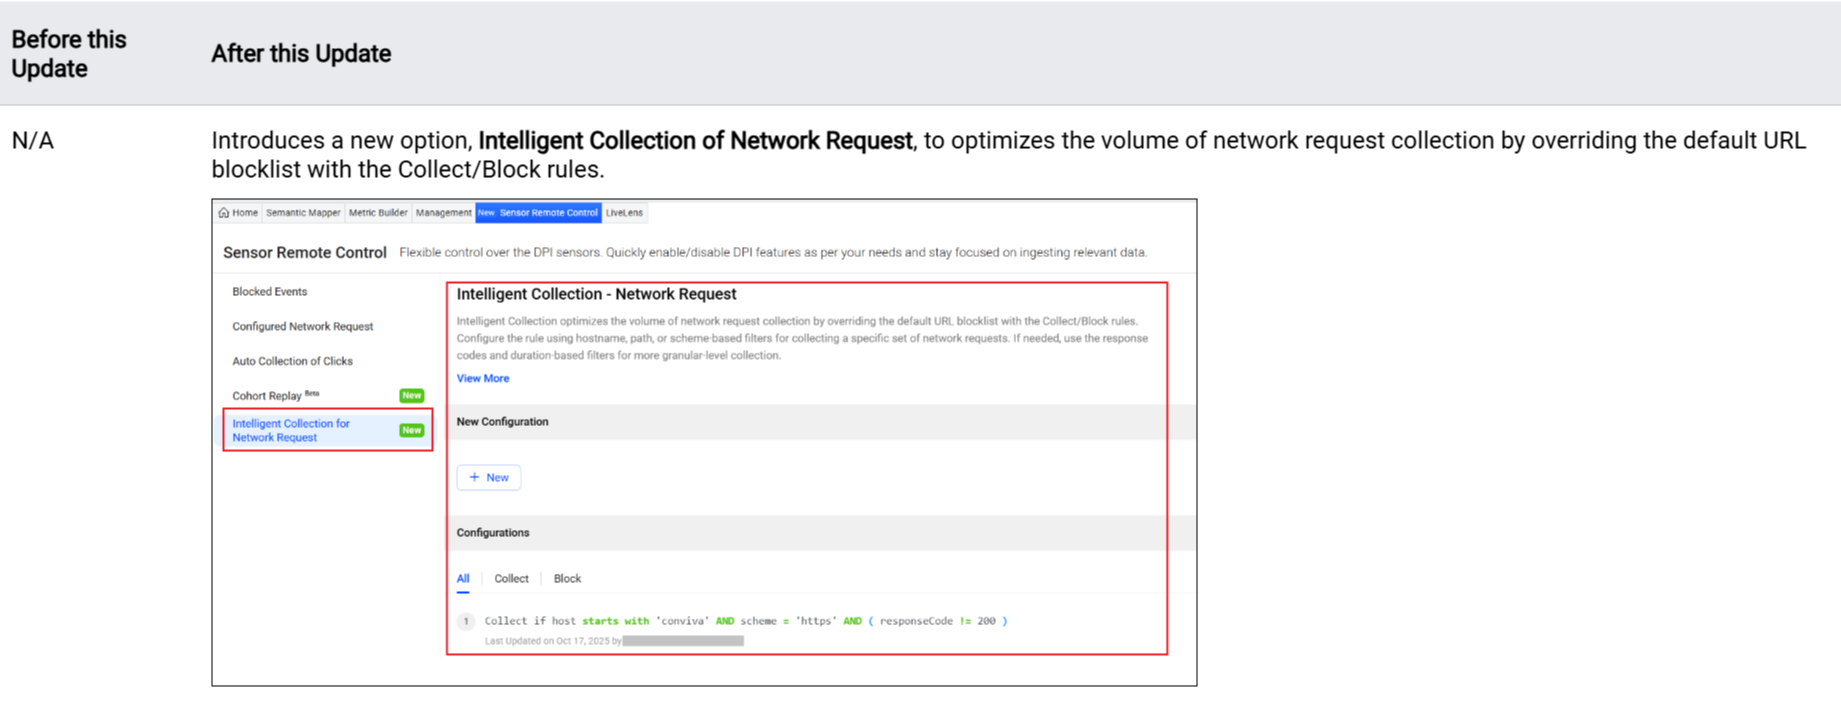
Task: Click the New Configuration section header
Action: pyautogui.click(x=502, y=422)
